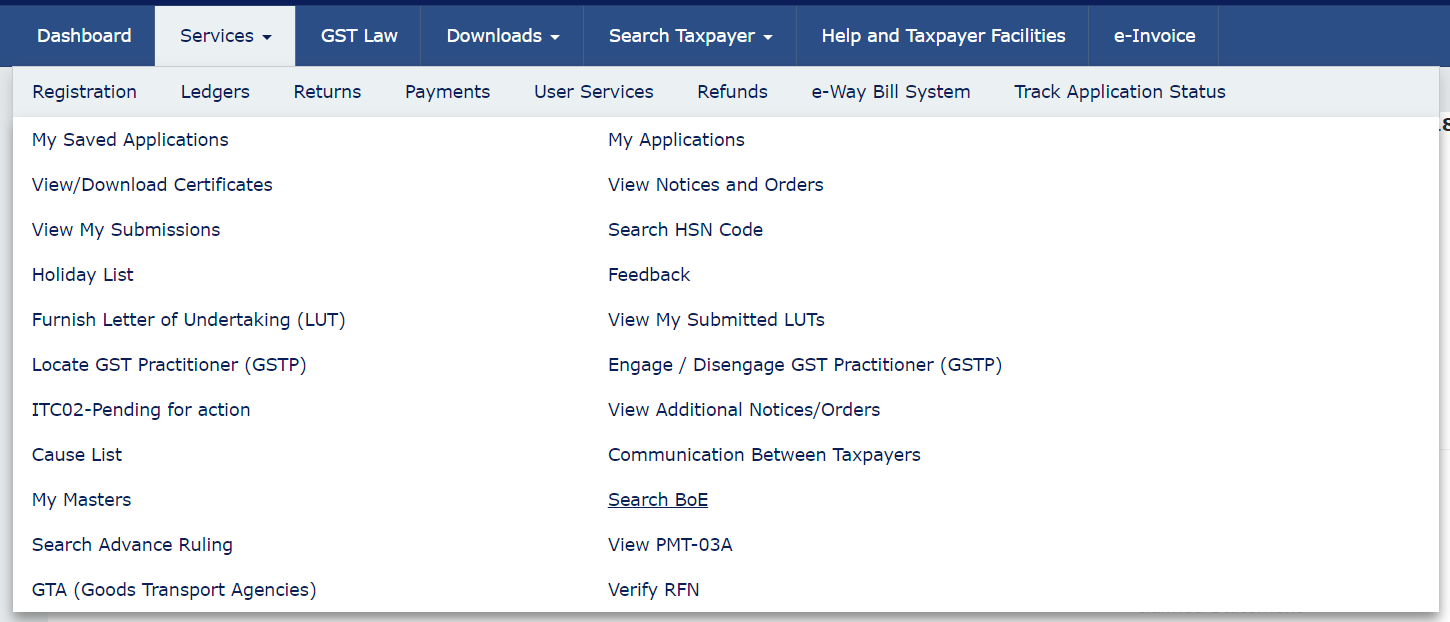Select the Track Application Status tab
1450x622 pixels.
click(1120, 92)
